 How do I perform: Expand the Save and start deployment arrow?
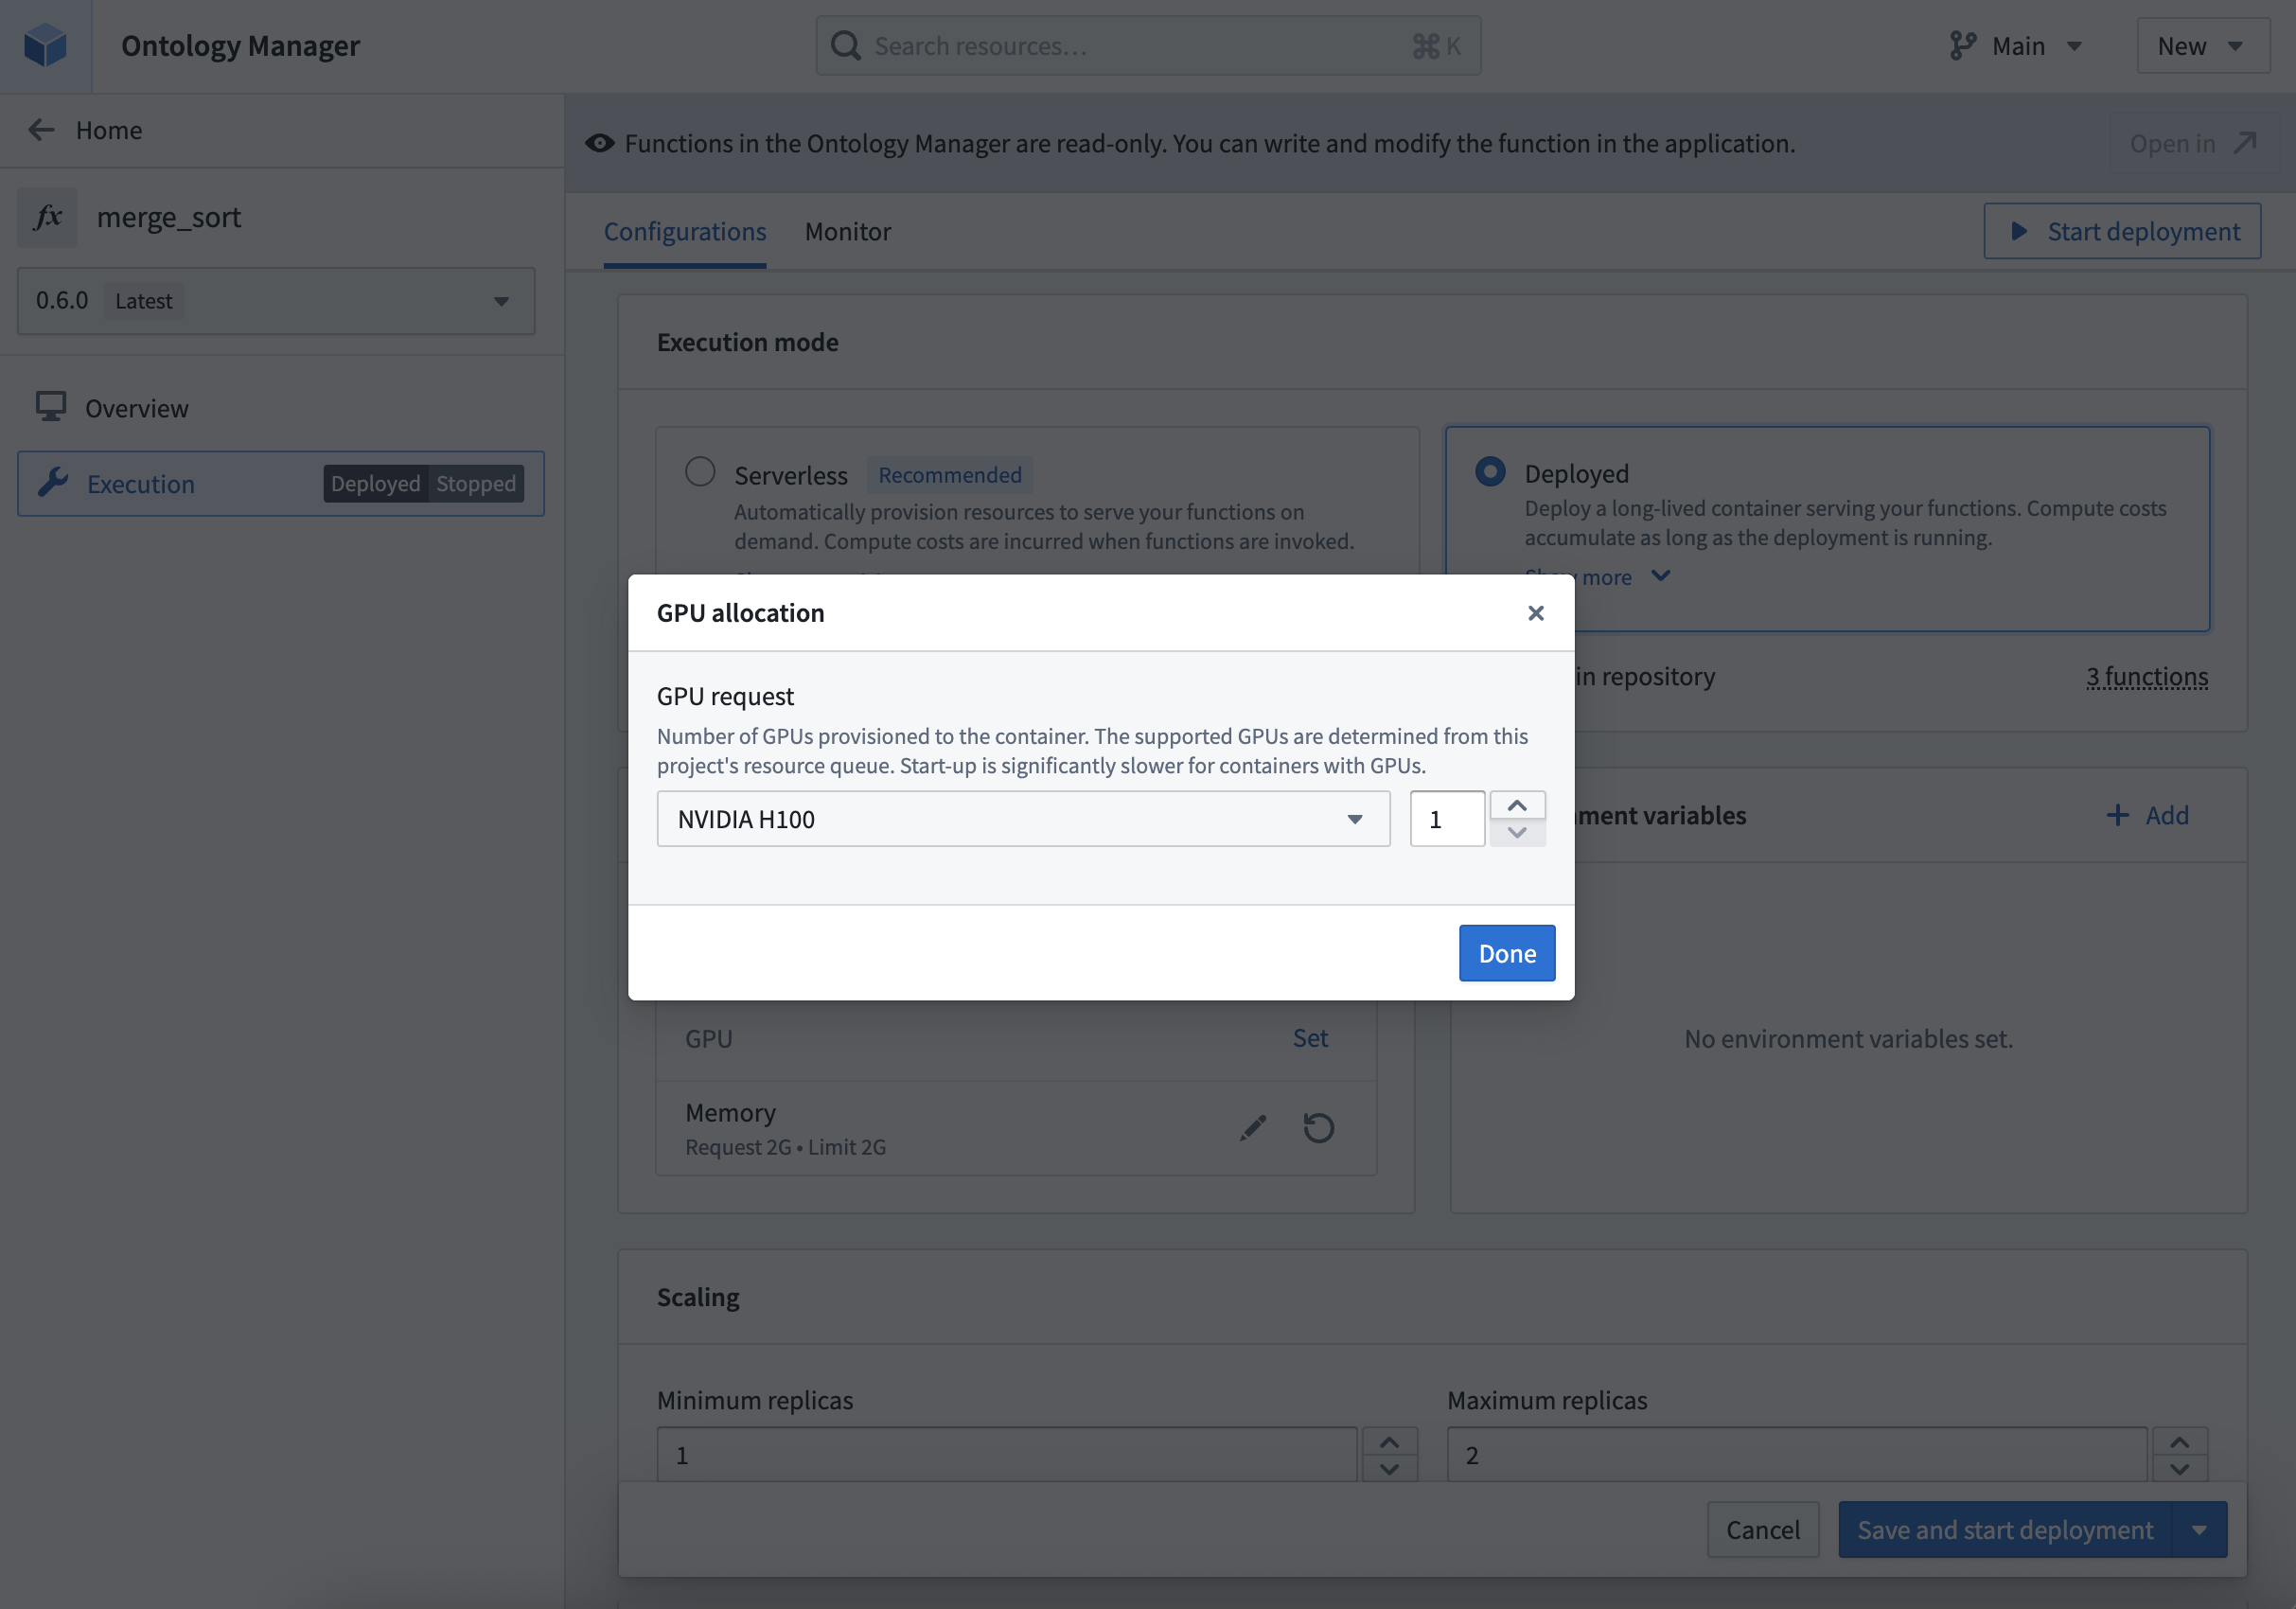pyautogui.click(x=2199, y=1530)
